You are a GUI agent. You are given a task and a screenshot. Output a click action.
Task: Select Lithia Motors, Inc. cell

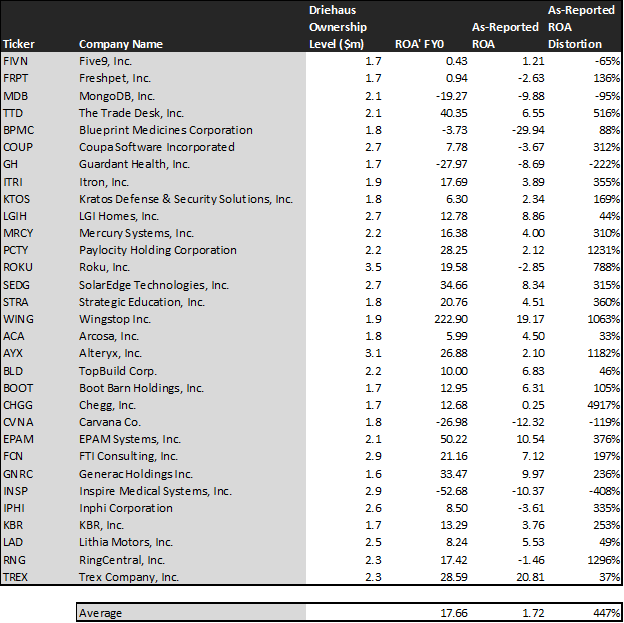(126, 542)
